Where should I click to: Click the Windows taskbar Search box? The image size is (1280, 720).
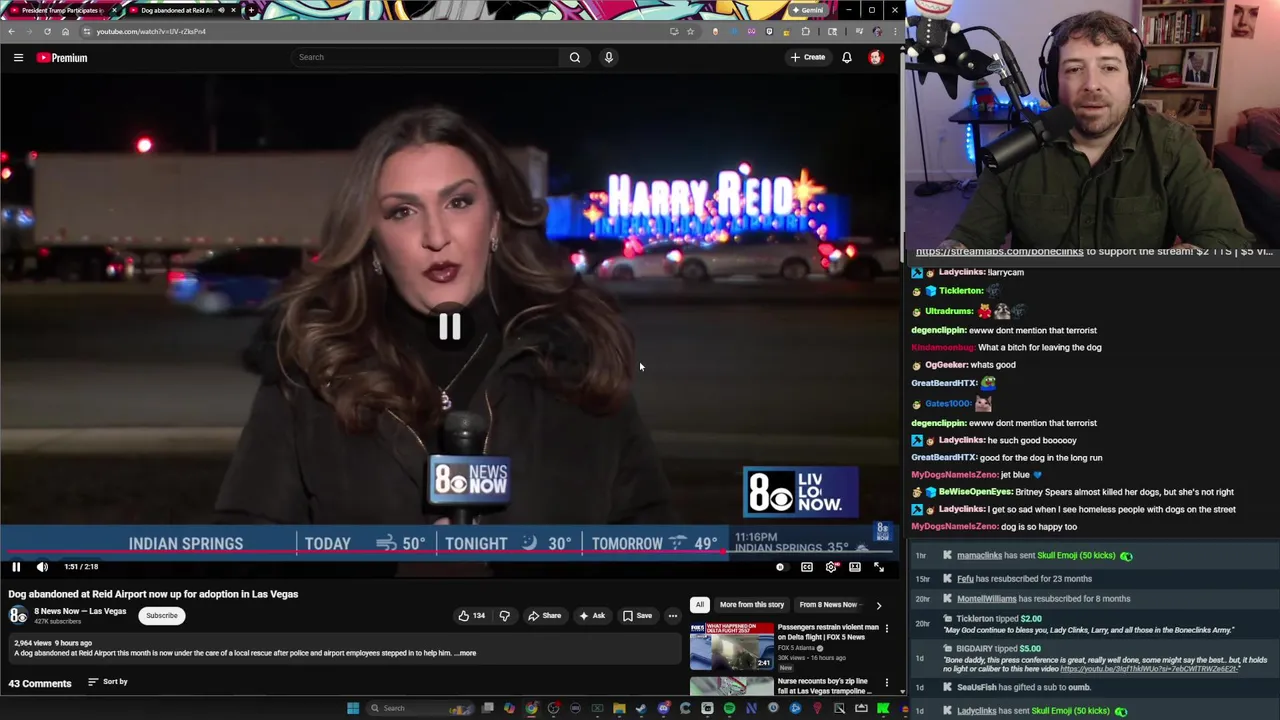pyautogui.click(x=420, y=708)
